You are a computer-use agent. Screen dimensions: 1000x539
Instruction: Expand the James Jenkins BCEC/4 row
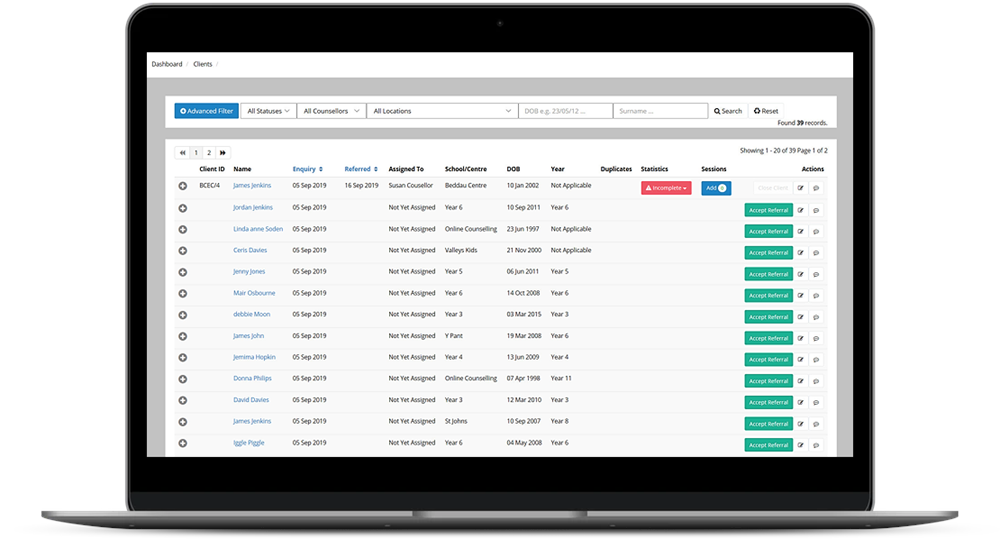(x=182, y=186)
